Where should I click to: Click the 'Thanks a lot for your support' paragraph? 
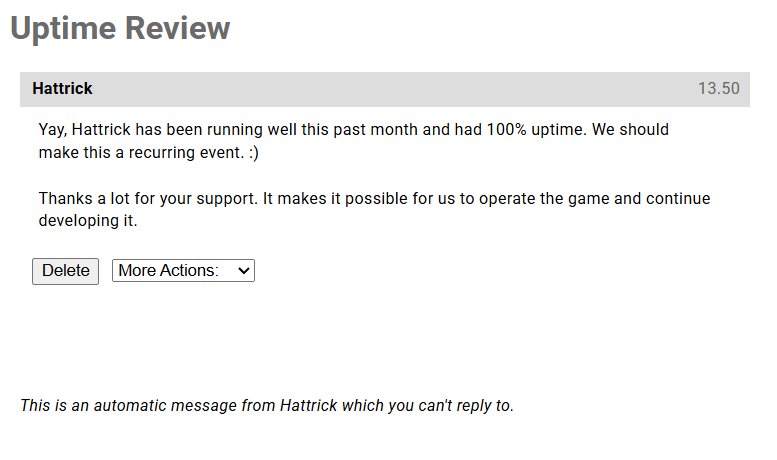374,209
